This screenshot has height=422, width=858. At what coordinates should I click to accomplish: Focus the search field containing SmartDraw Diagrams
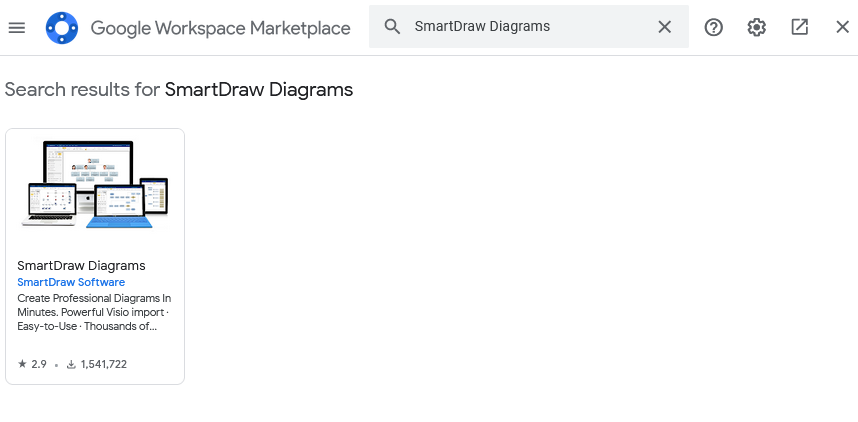coord(520,27)
